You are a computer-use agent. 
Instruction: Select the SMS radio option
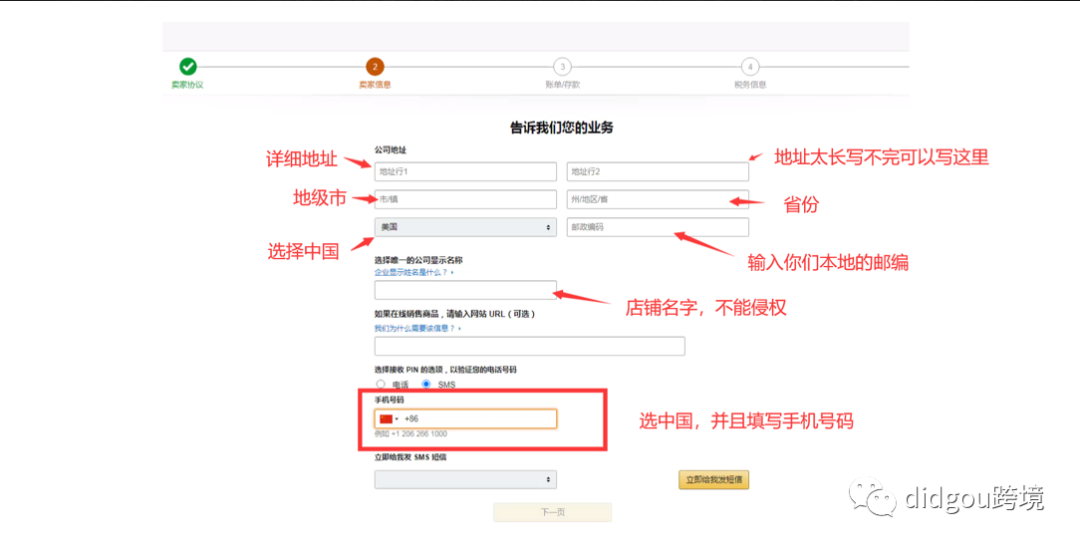pos(426,384)
